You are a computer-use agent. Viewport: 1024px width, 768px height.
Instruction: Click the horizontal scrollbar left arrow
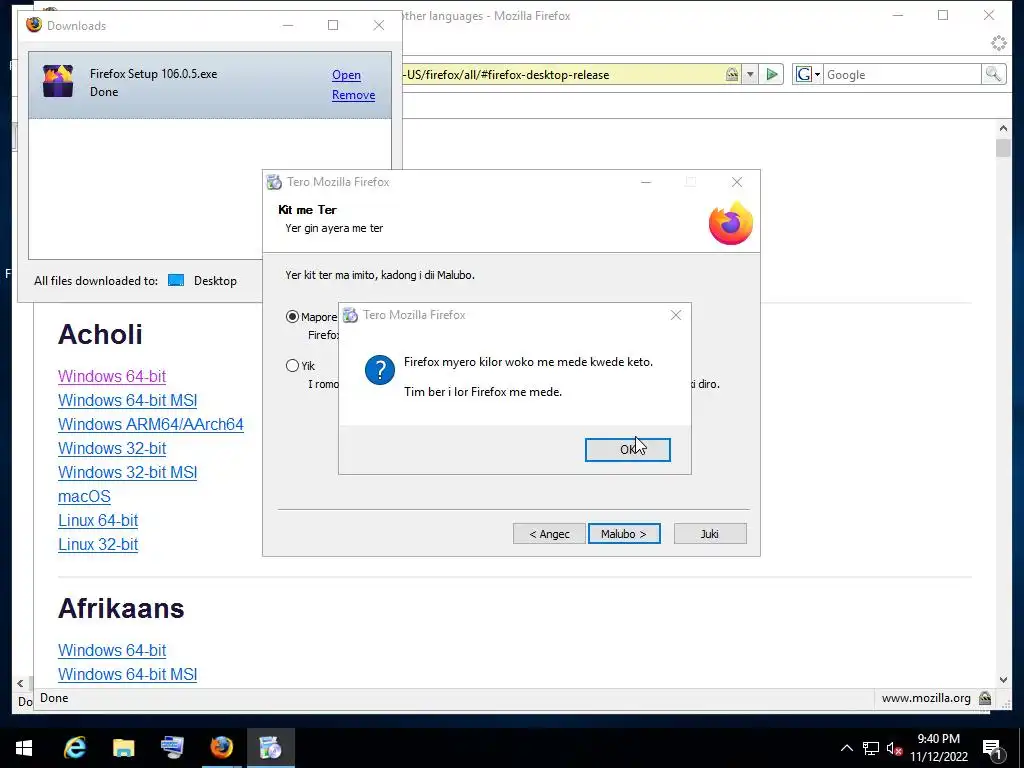point(20,683)
